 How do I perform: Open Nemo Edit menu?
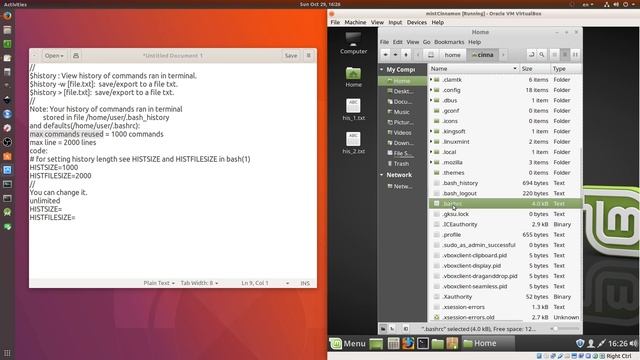398,42
